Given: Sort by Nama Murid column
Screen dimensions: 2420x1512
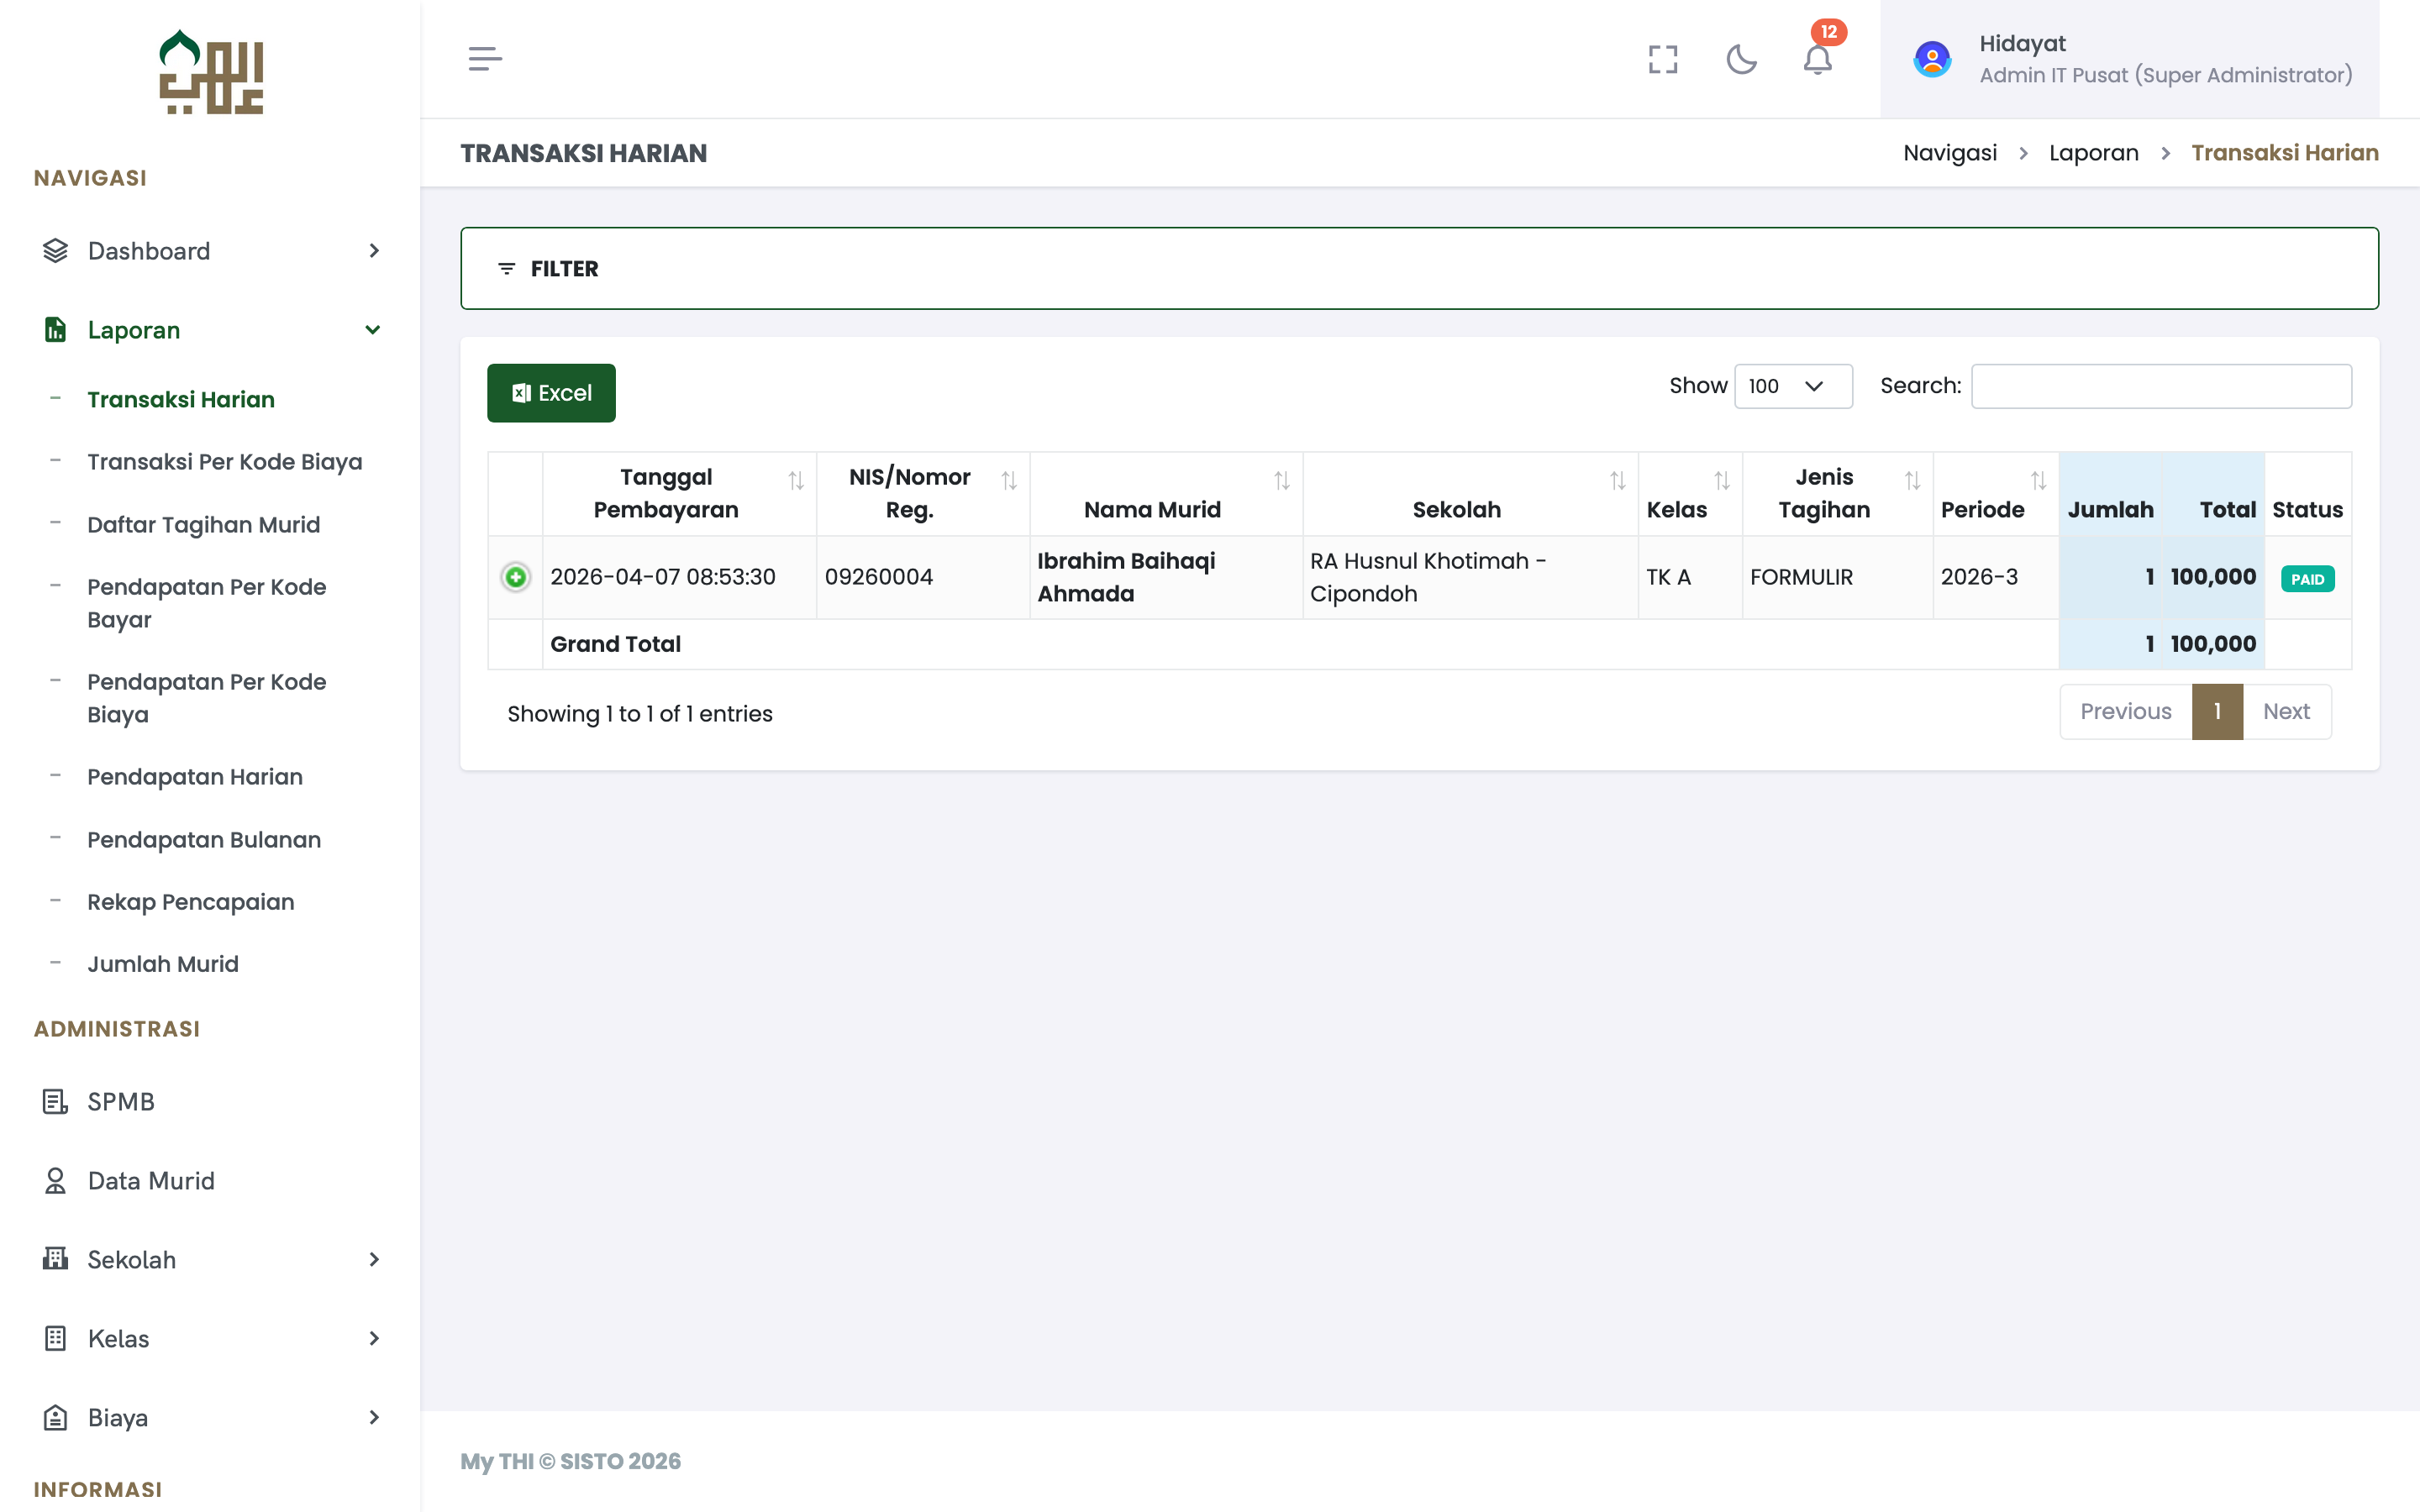Looking at the screenshot, I should tap(1166, 494).
